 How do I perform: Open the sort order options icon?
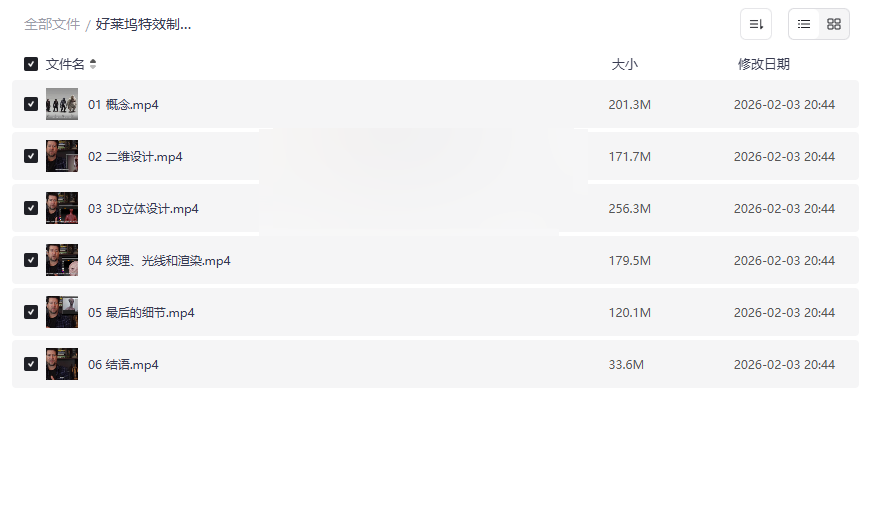click(x=756, y=24)
